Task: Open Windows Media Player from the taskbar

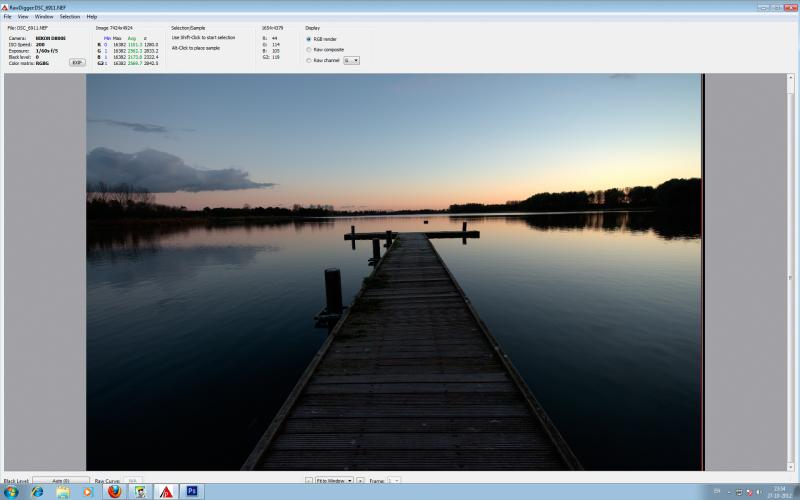Action: (x=87, y=492)
